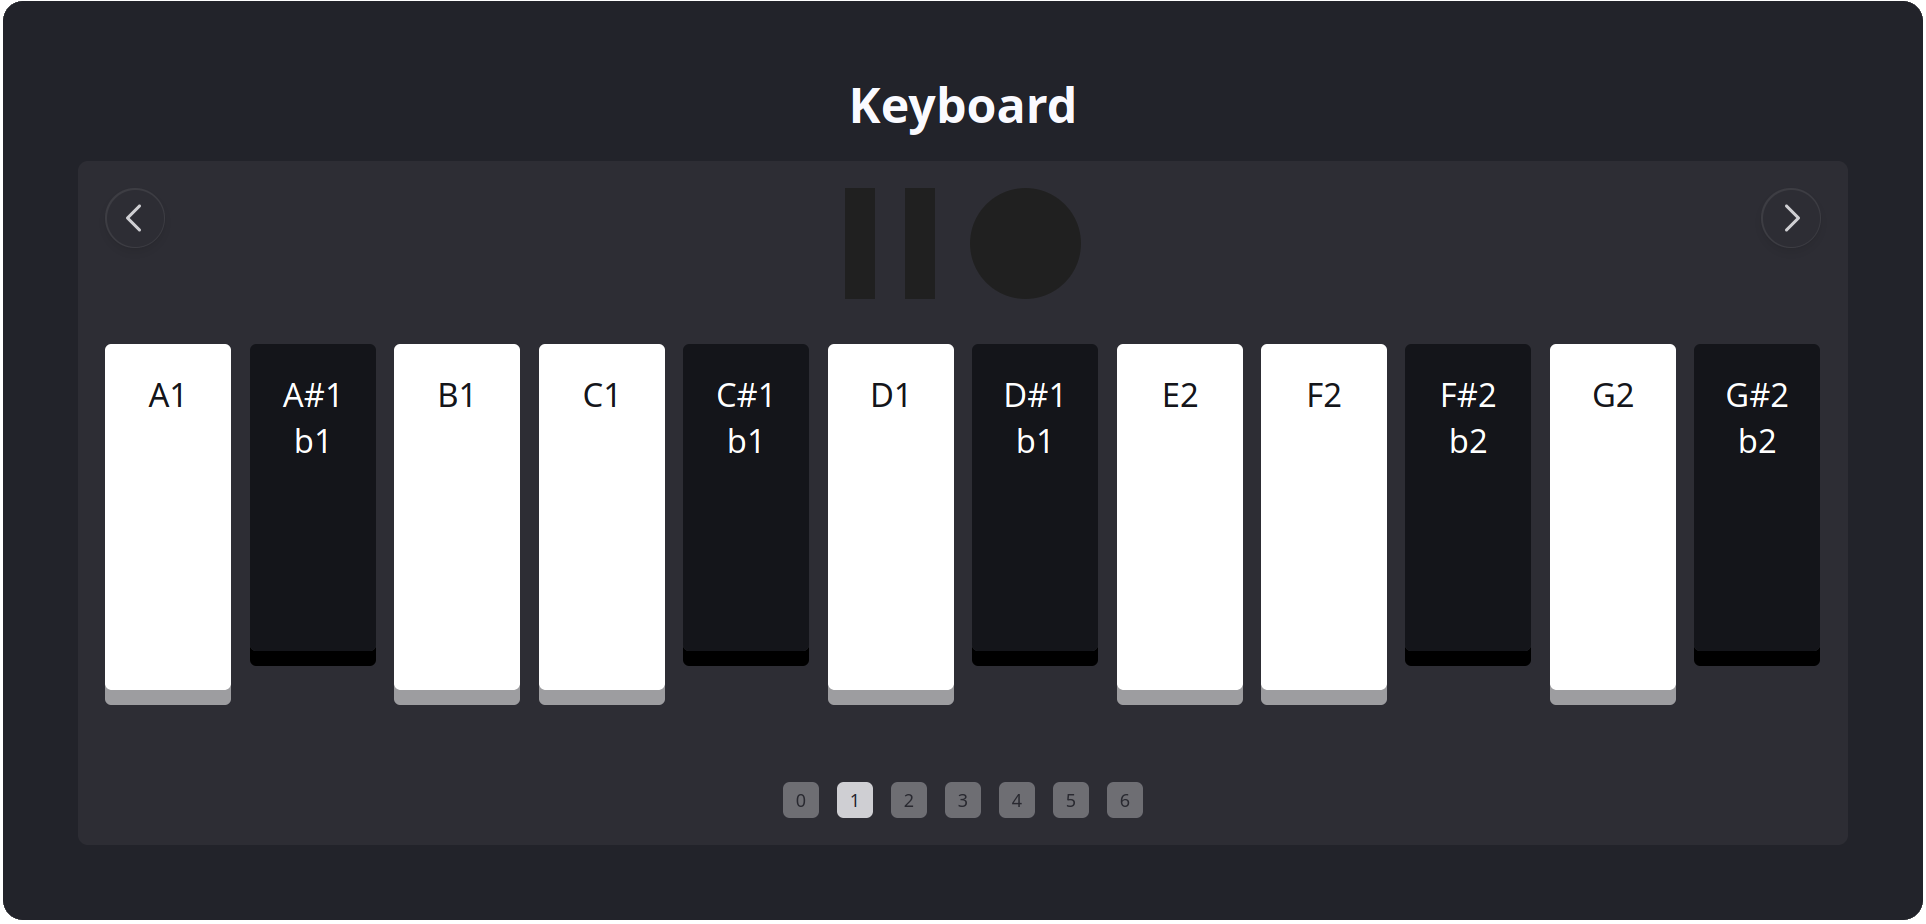
Task: Play the D1 key
Action: (890, 520)
